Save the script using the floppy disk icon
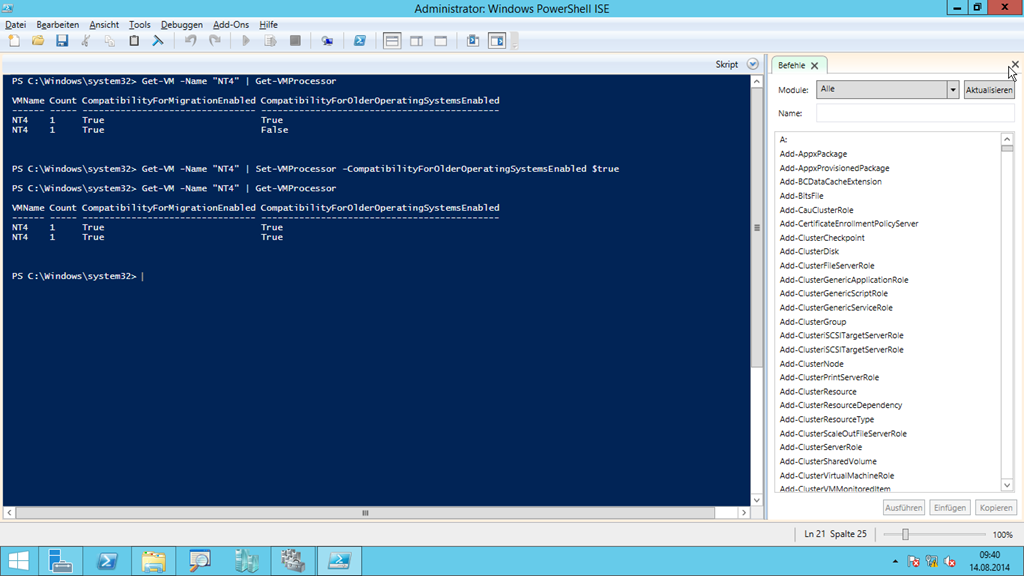The height and width of the screenshot is (576, 1024). (x=62, y=41)
